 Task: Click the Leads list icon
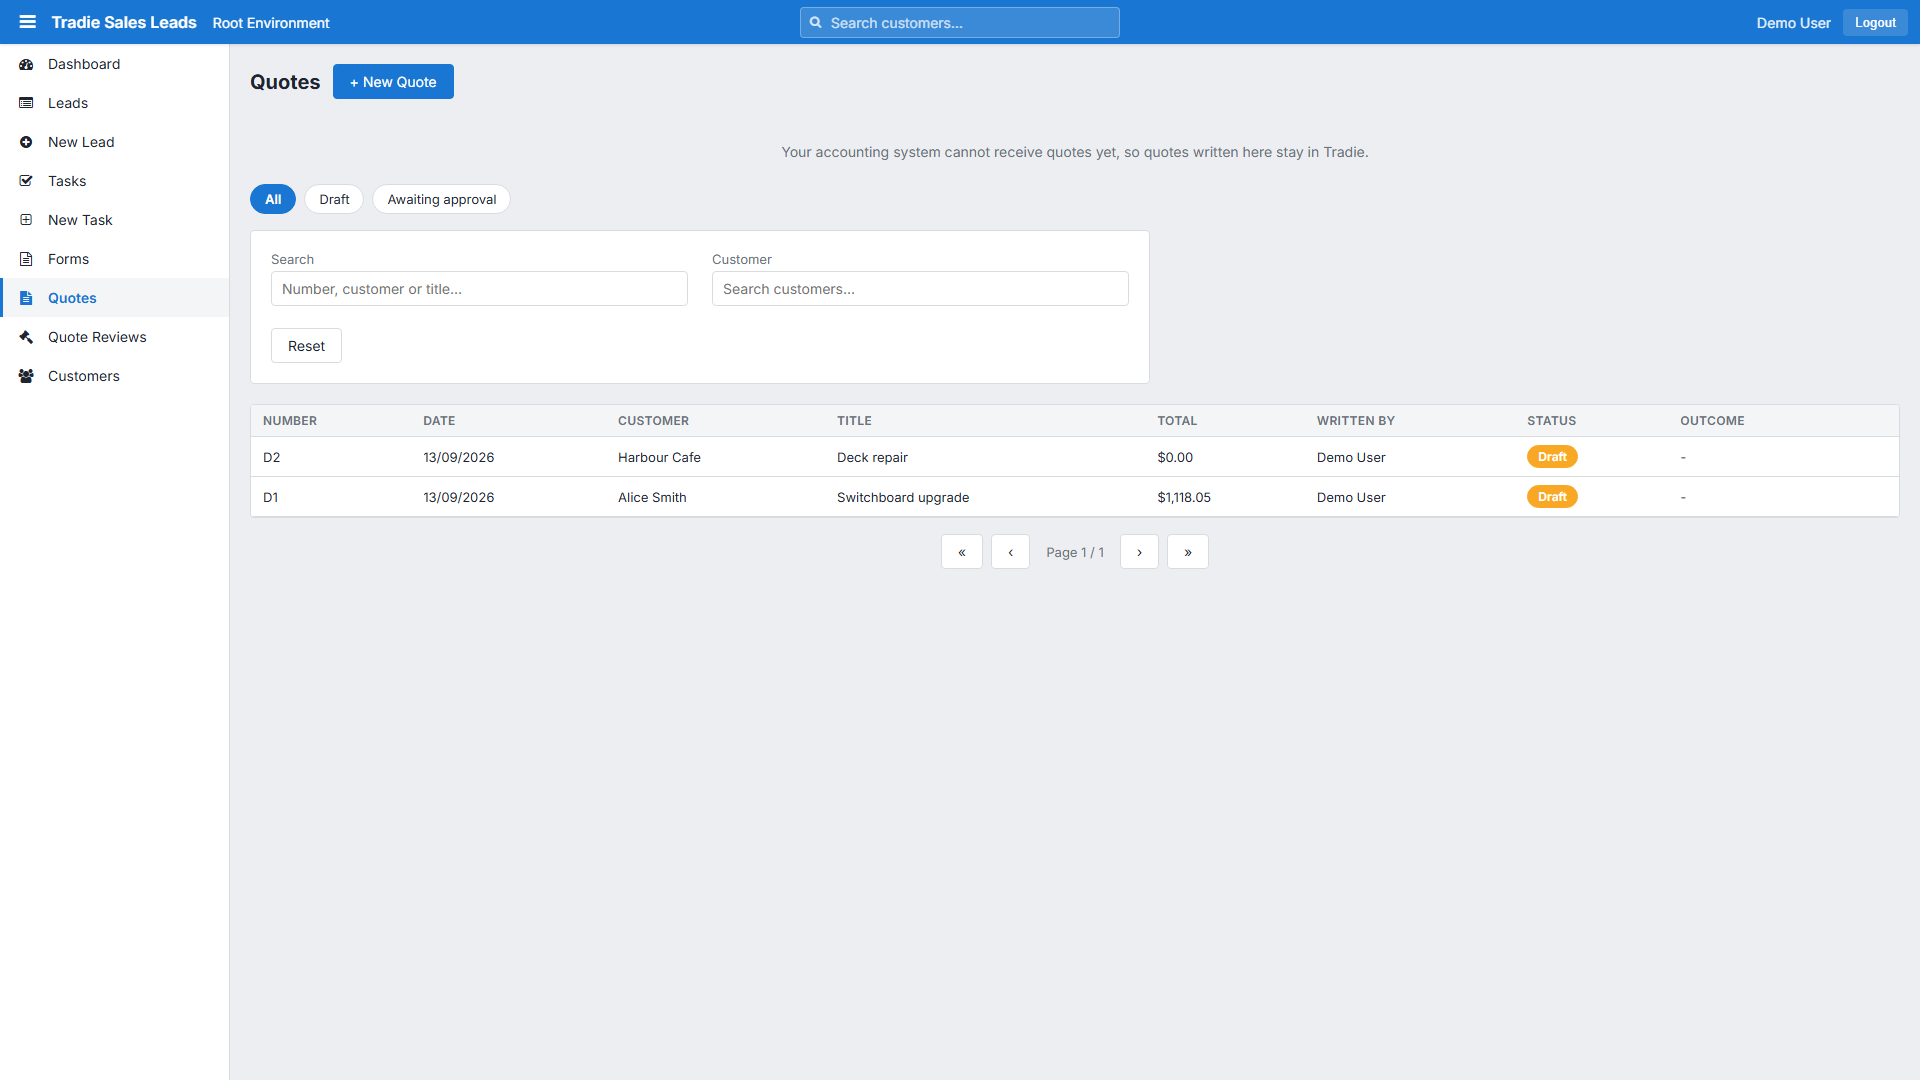(26, 103)
